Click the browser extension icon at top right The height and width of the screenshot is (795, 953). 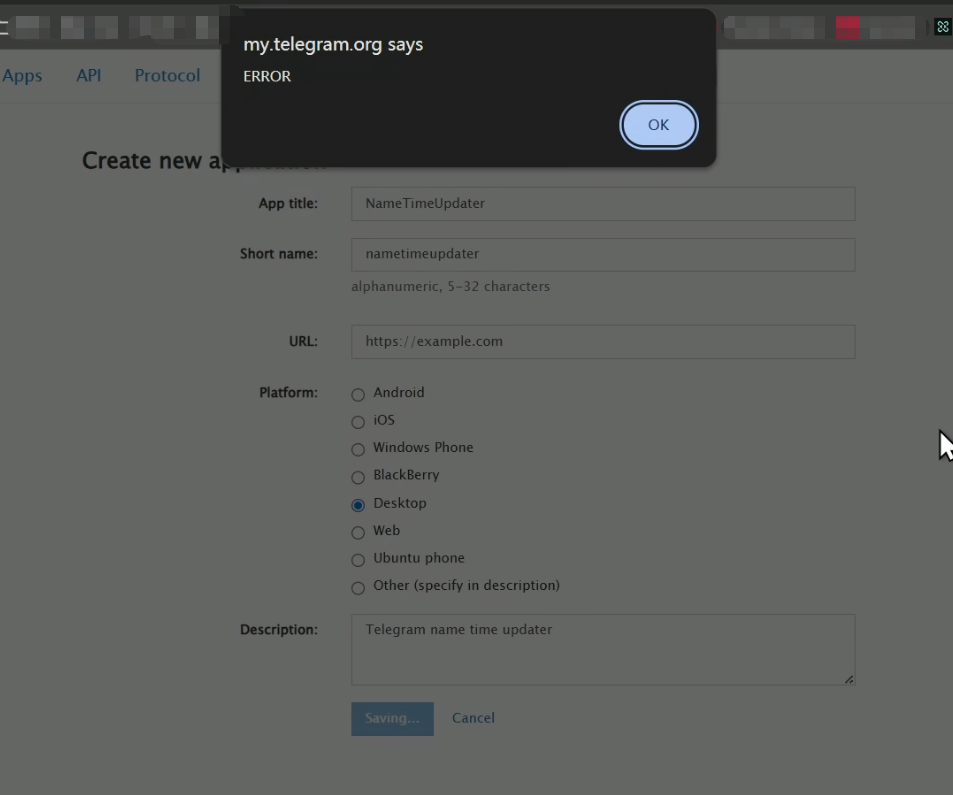pos(942,27)
